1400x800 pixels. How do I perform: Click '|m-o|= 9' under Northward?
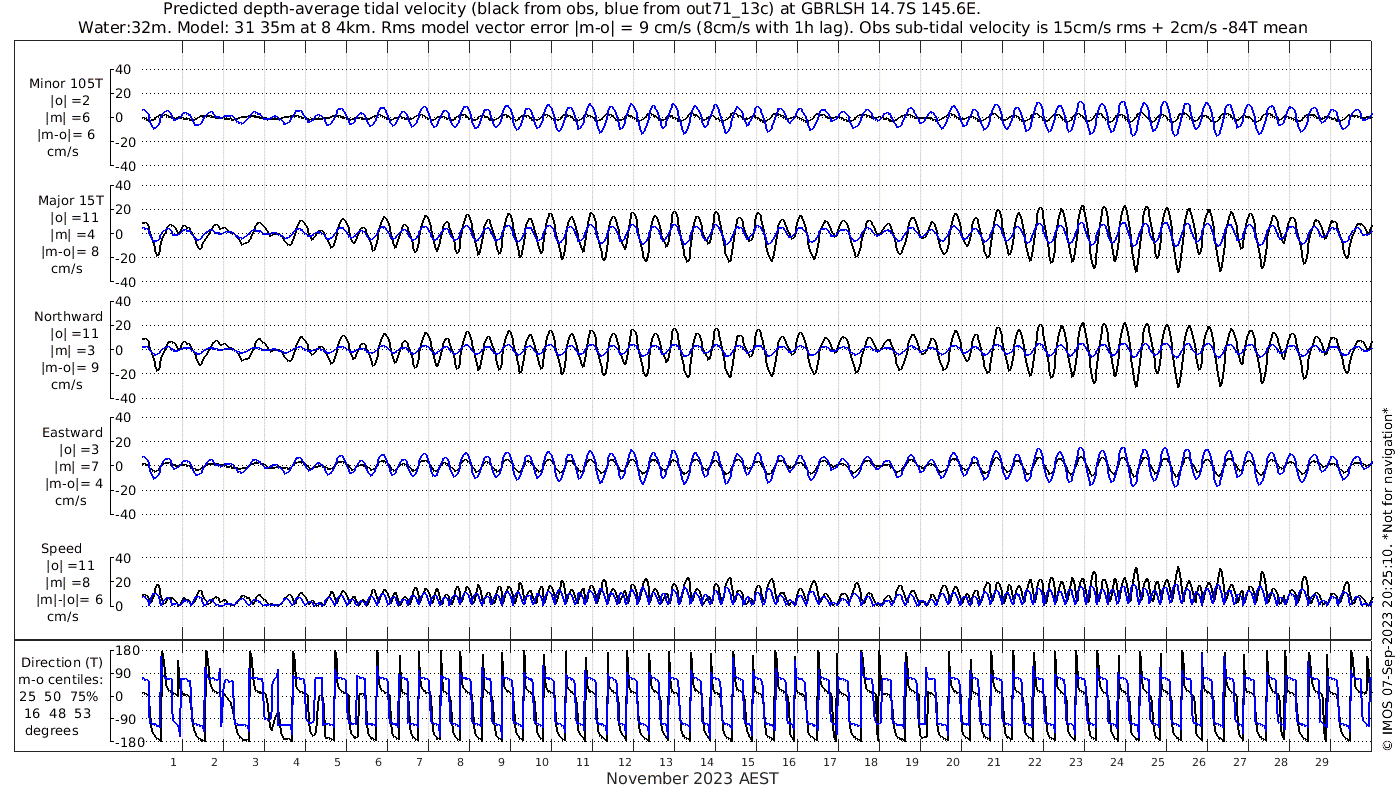click(x=69, y=367)
